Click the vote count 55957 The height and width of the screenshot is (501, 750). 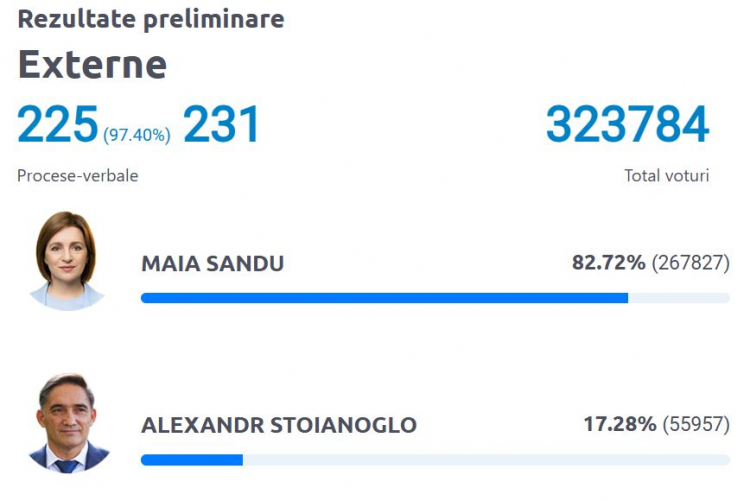[x=696, y=424]
